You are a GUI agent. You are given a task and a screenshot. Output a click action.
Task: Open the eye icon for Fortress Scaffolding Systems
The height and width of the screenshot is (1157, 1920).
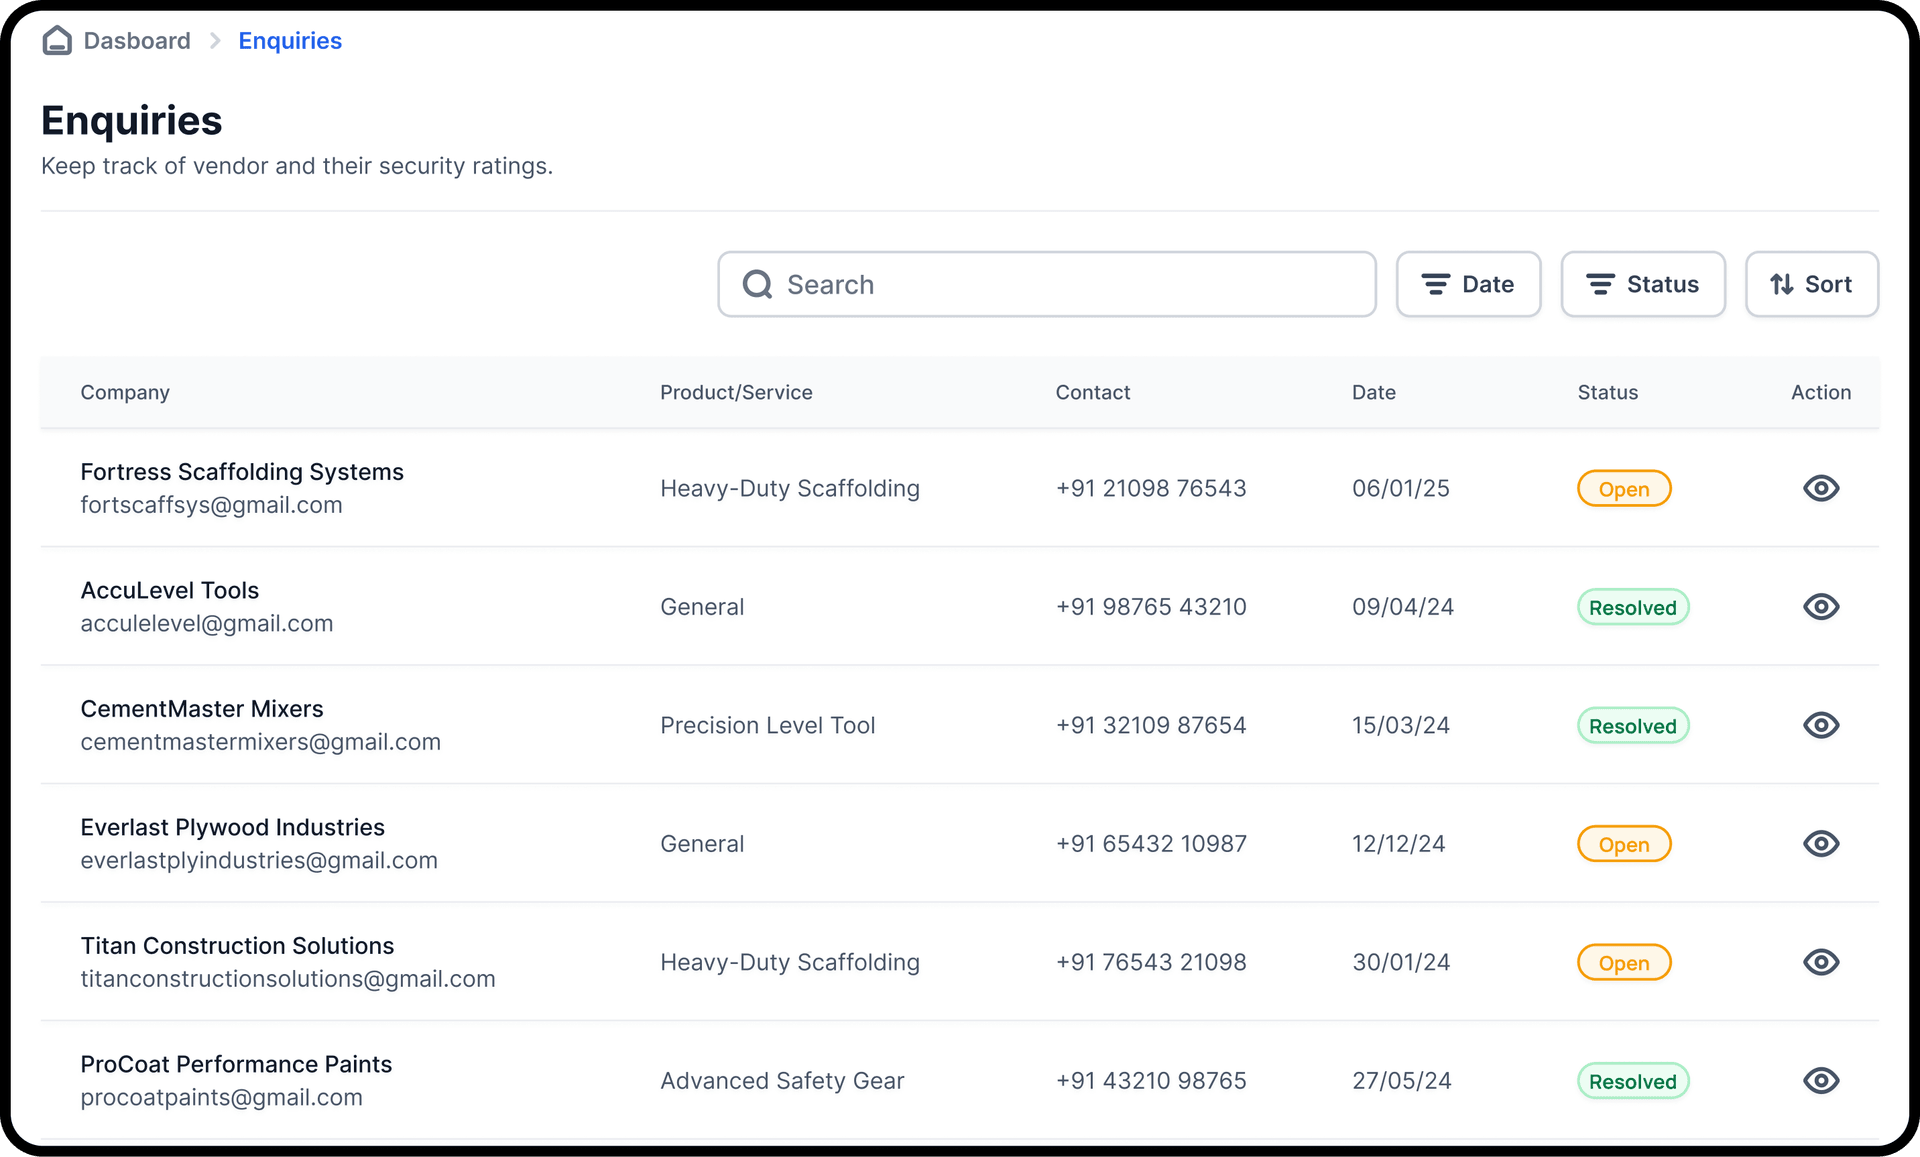[1821, 488]
